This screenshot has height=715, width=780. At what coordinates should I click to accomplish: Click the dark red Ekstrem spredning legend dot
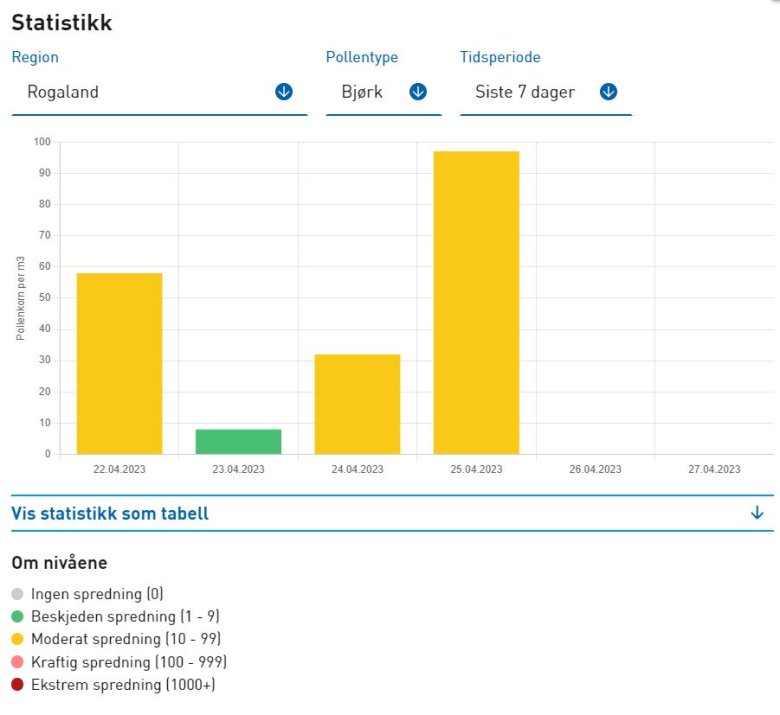[x=18, y=685]
